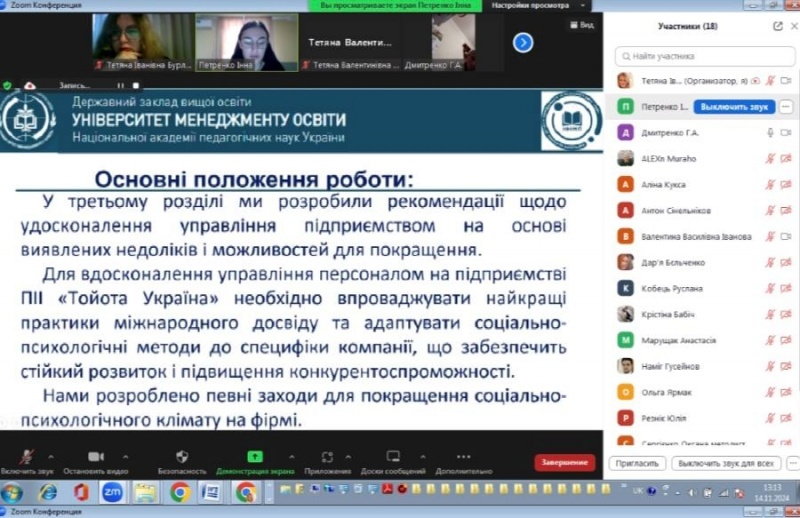Toggle camera icon for Дмитренко Г.А.
Screen dimensions: 800x518
[x=786, y=133]
